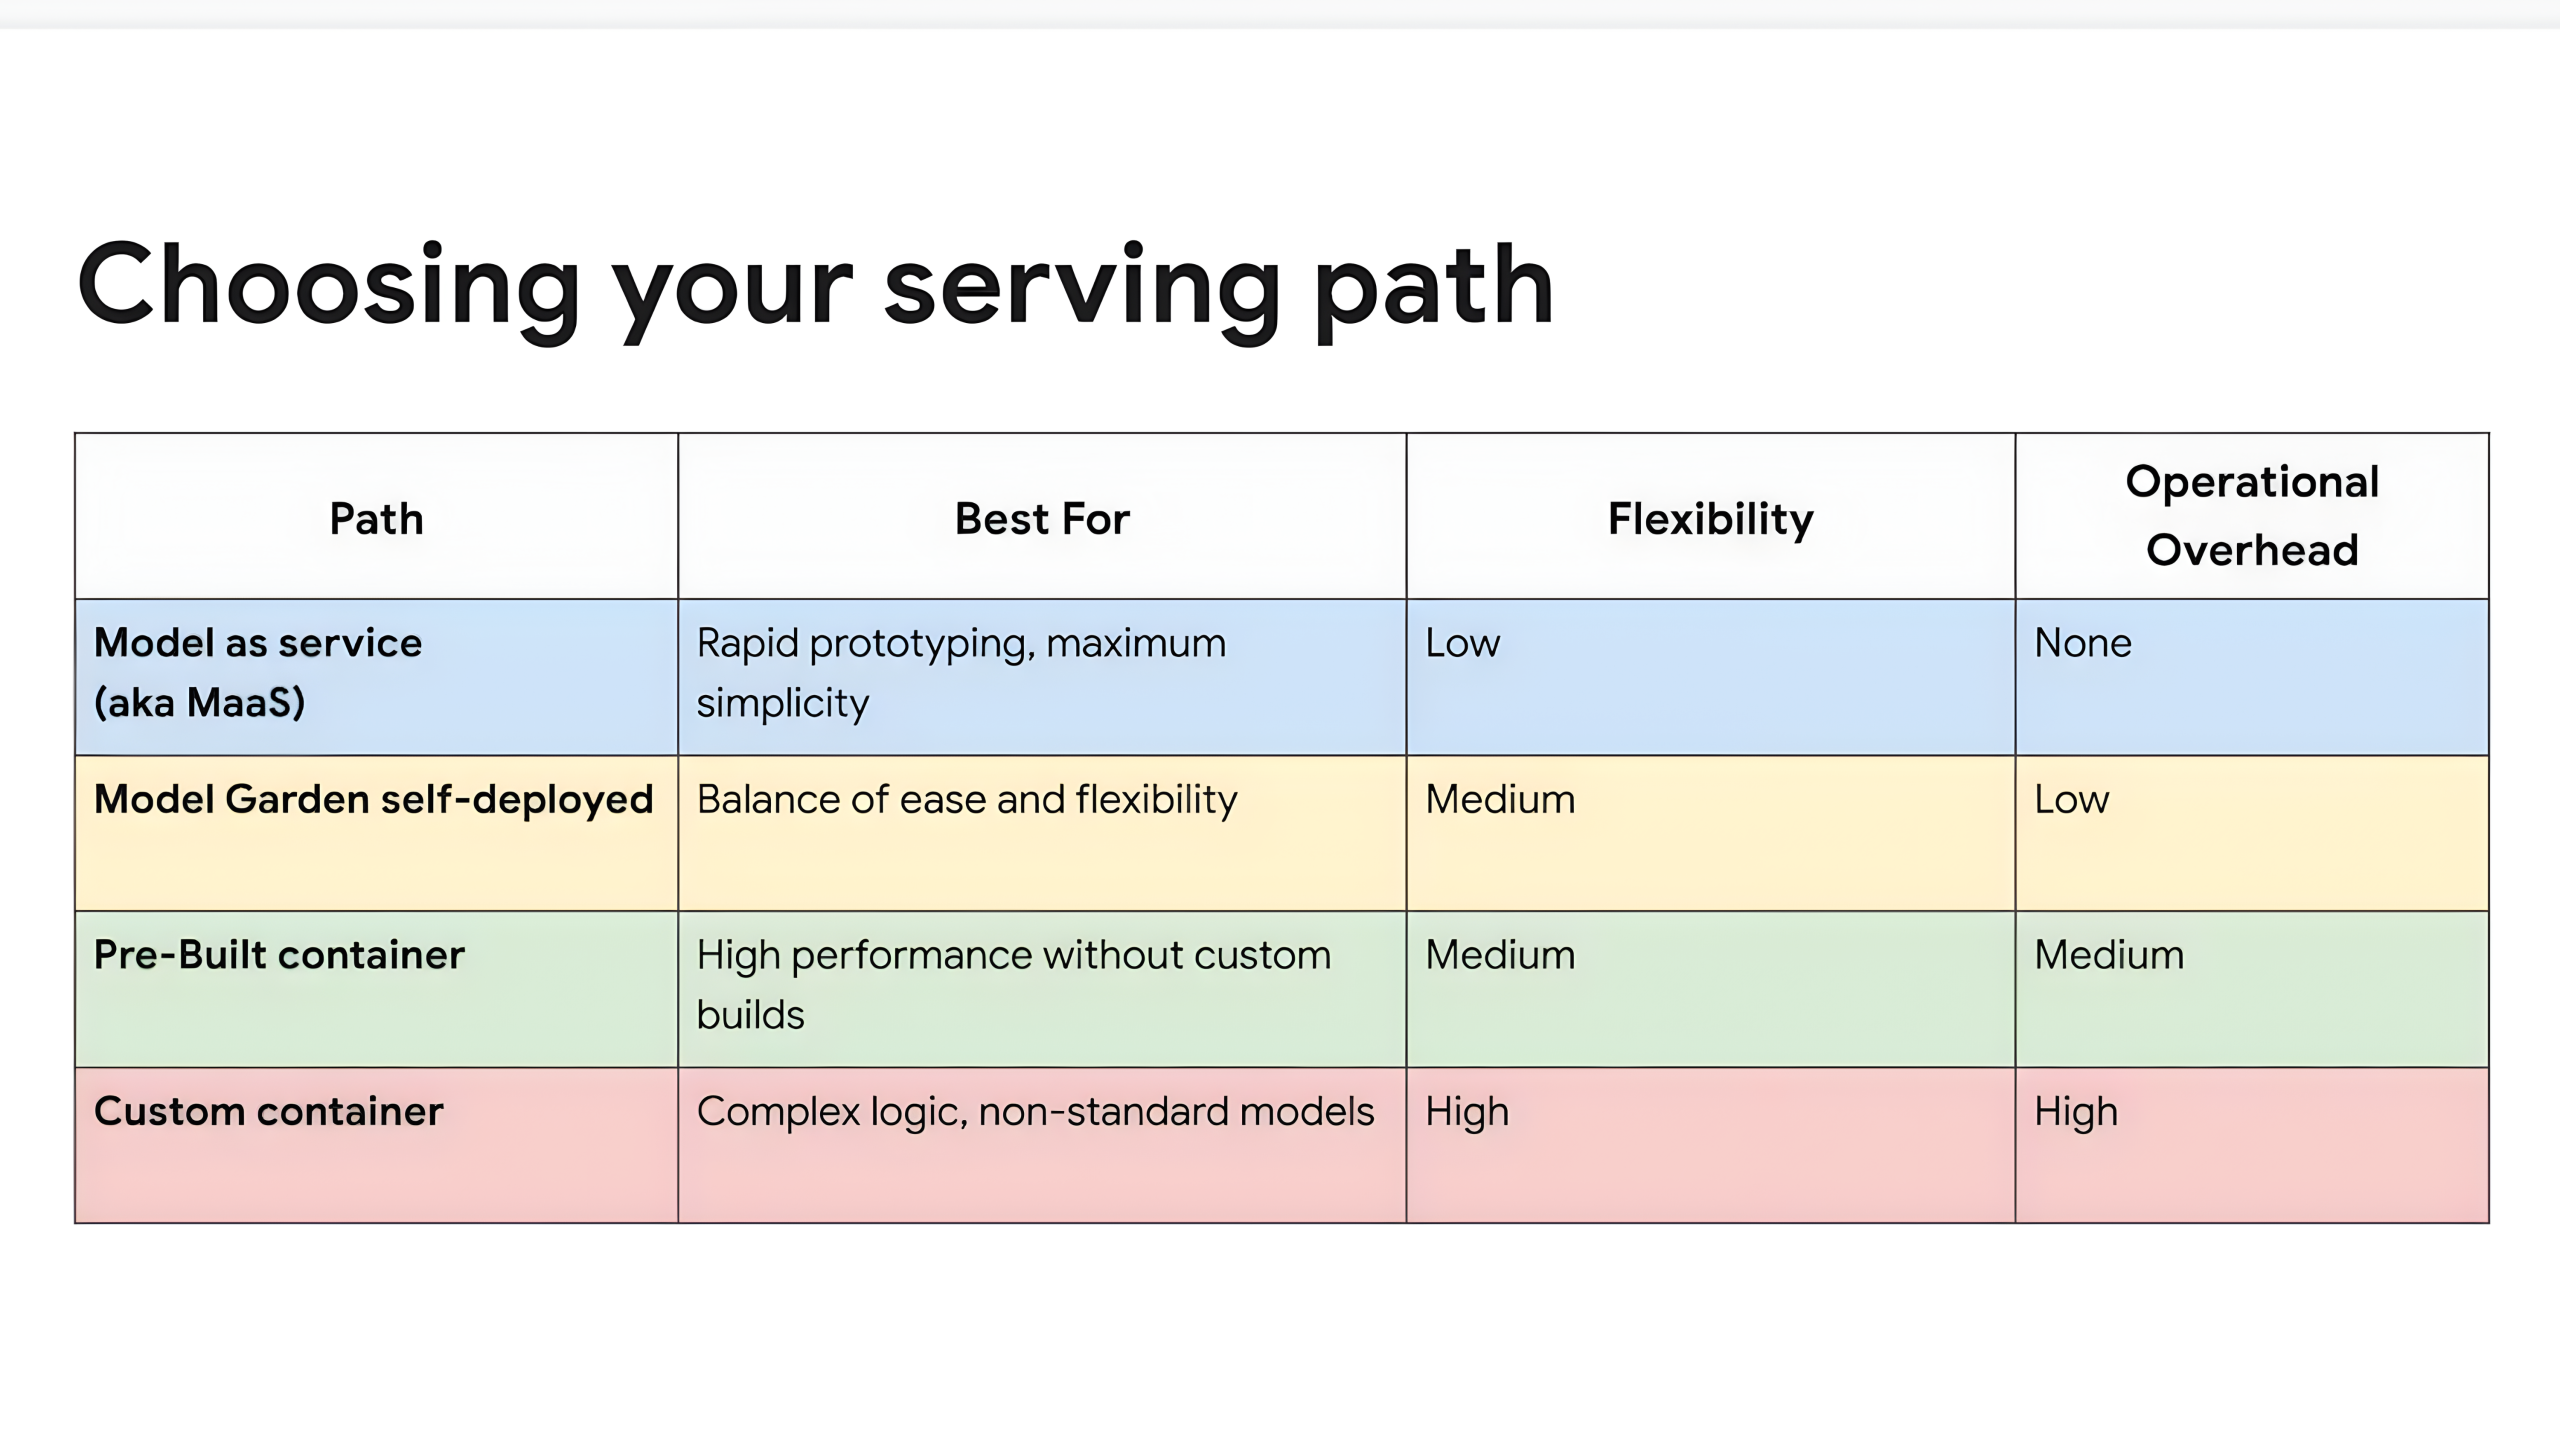This screenshot has width=2560, height=1440.
Task: Select the 'Model as service (aka MaaS)' cell
Action: click(258, 672)
